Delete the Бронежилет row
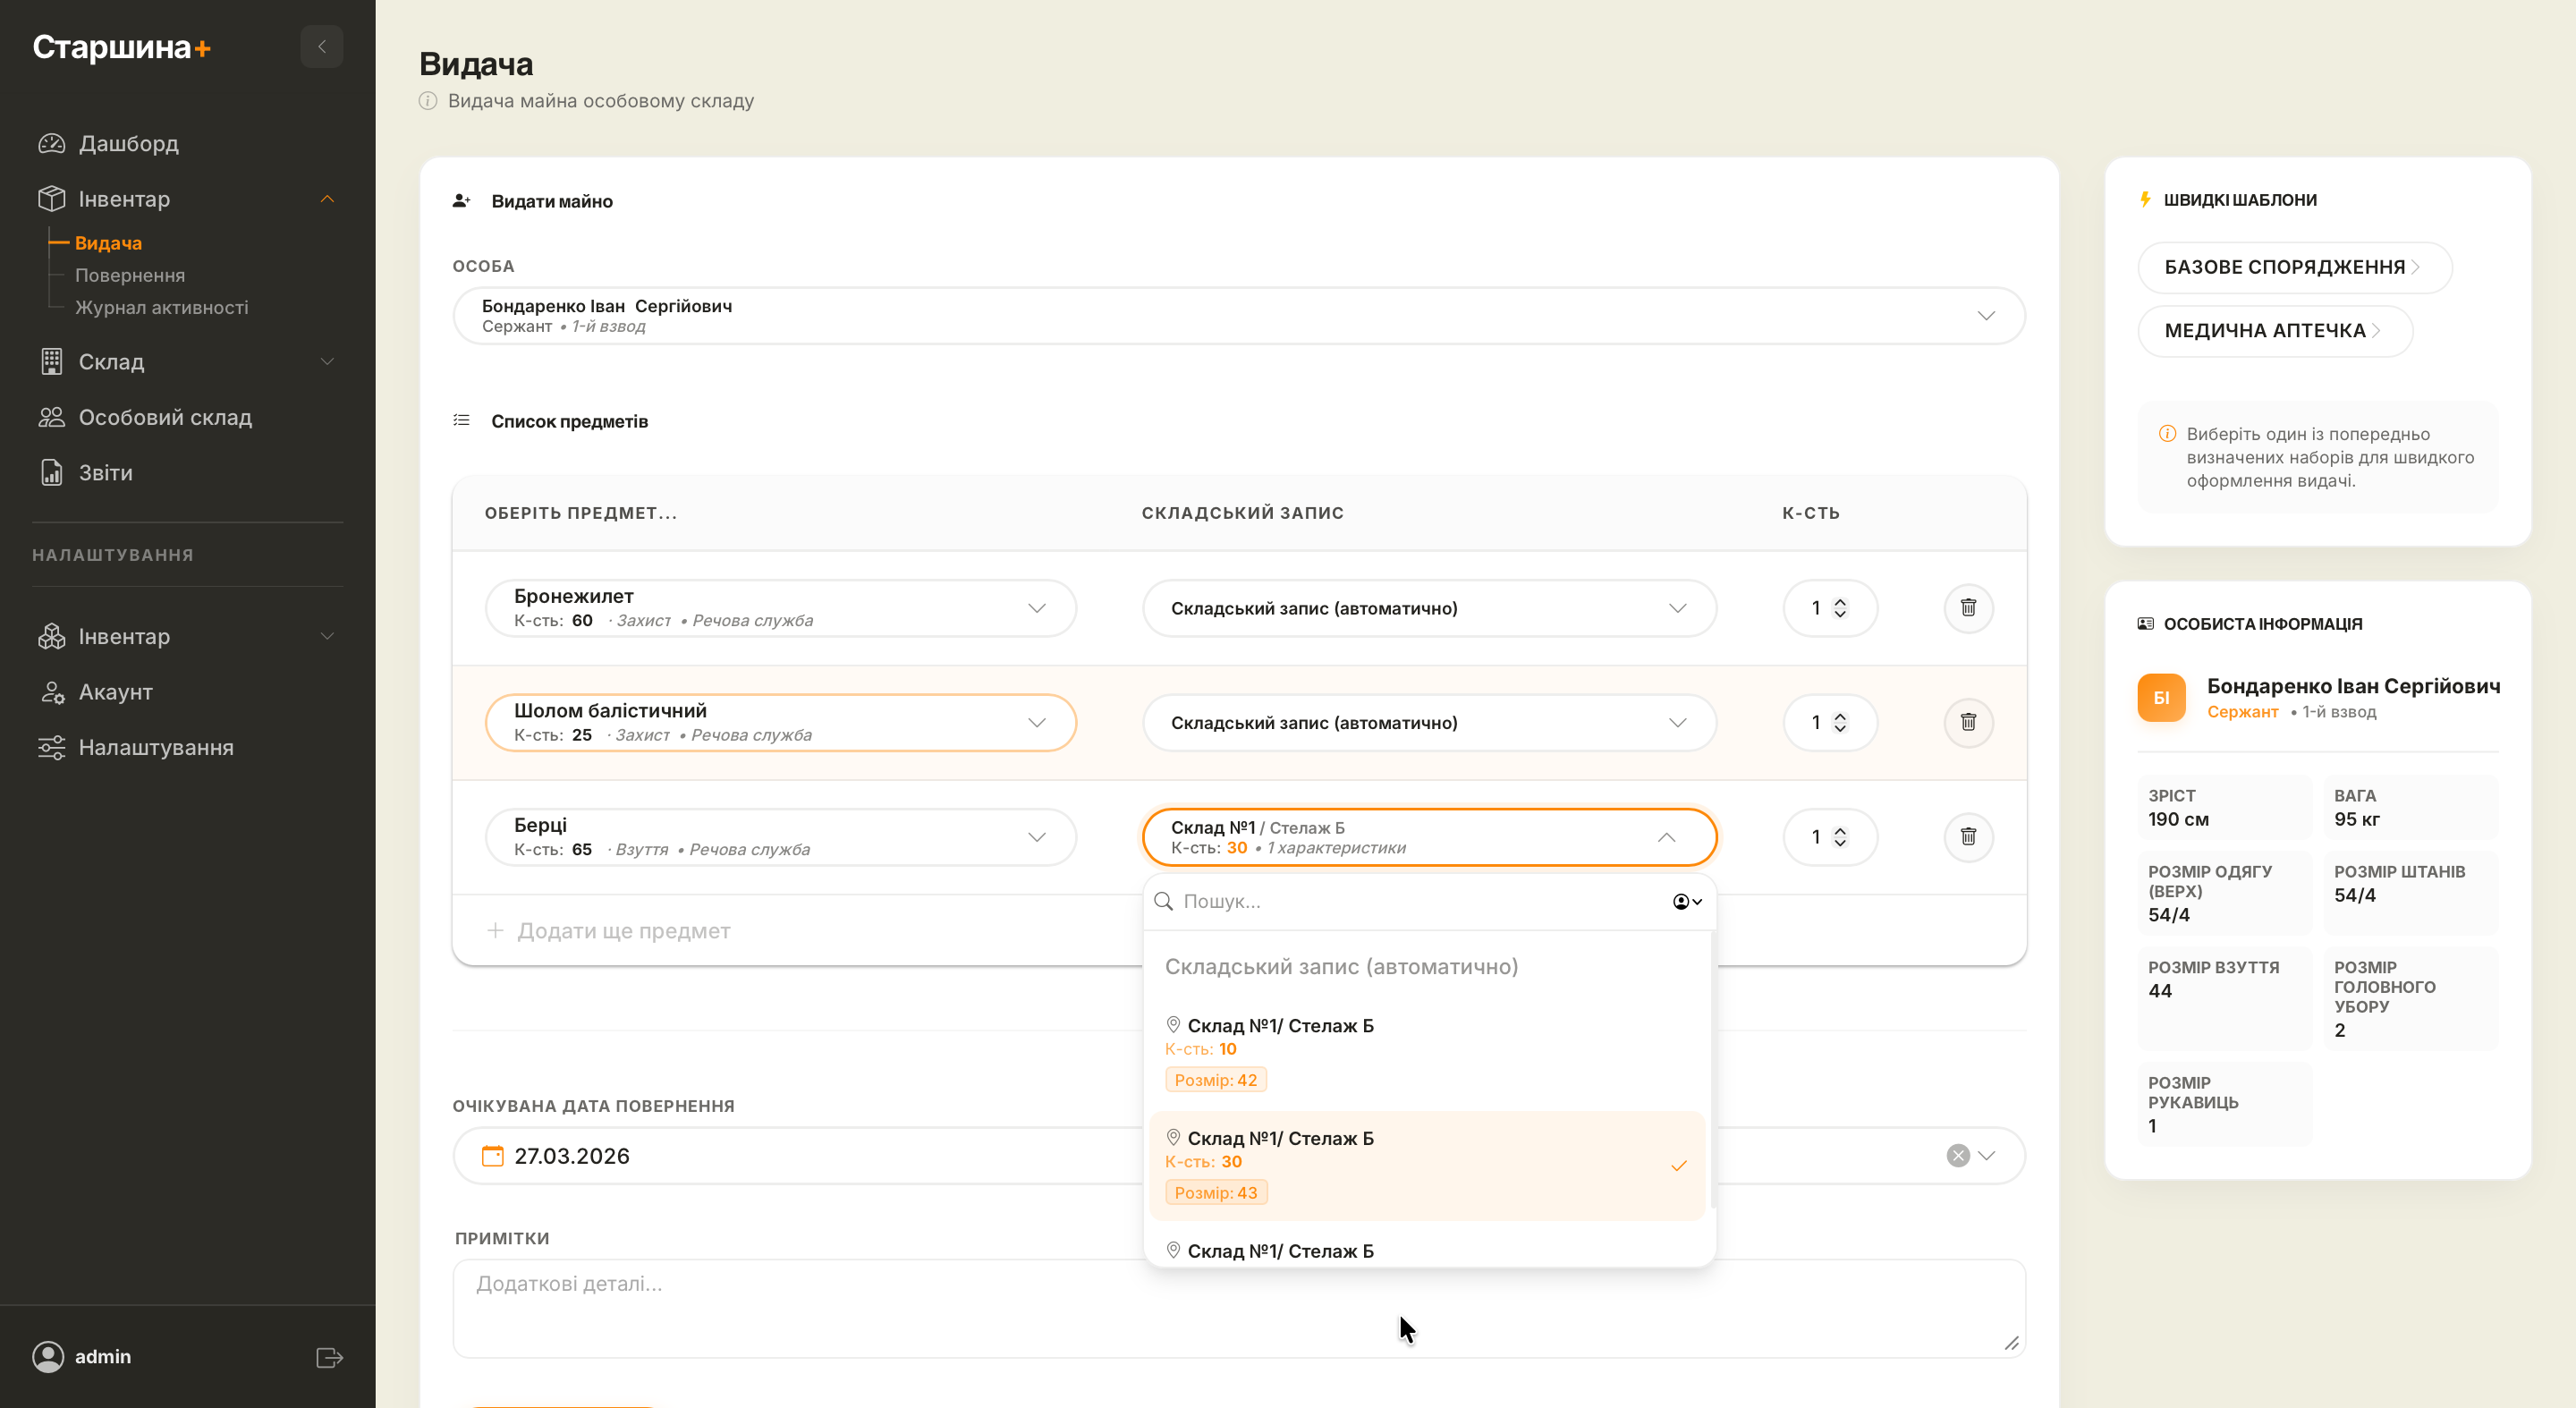Screen dimensions: 2576x1408 [1967, 608]
